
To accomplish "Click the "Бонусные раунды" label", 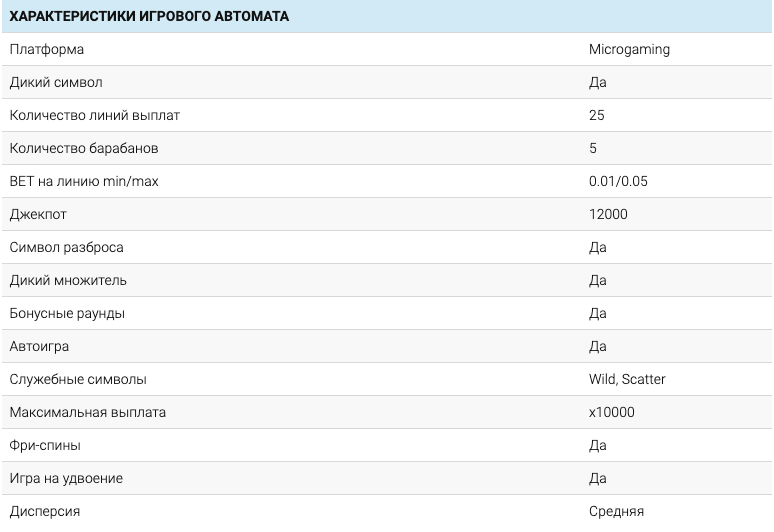I will pos(67,313).
